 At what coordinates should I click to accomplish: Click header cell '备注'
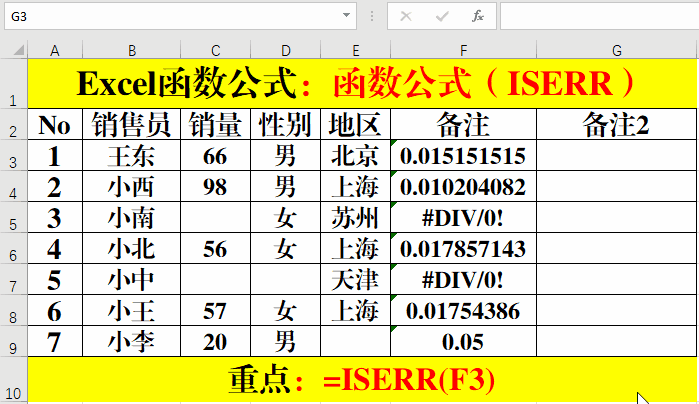click(x=463, y=124)
